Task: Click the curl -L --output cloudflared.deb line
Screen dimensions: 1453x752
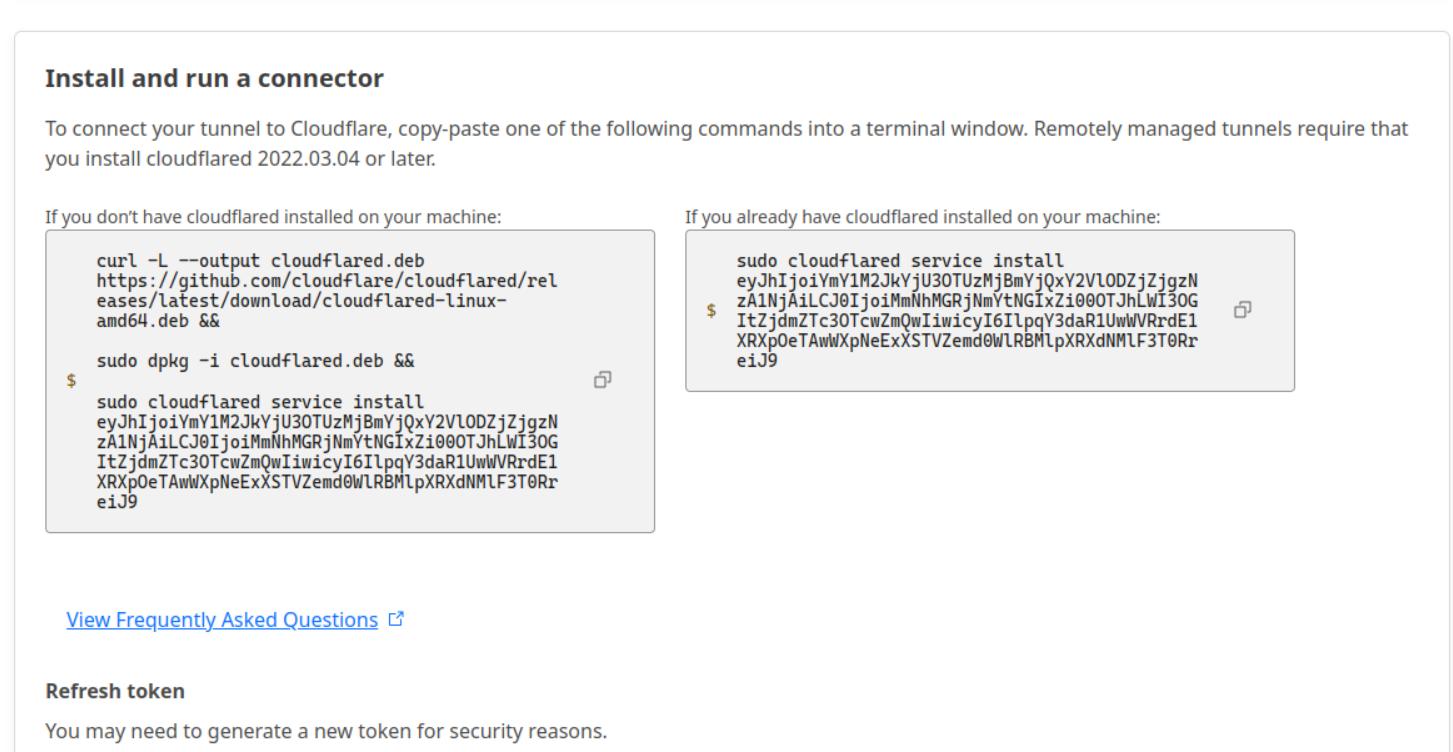Action: click(260, 261)
